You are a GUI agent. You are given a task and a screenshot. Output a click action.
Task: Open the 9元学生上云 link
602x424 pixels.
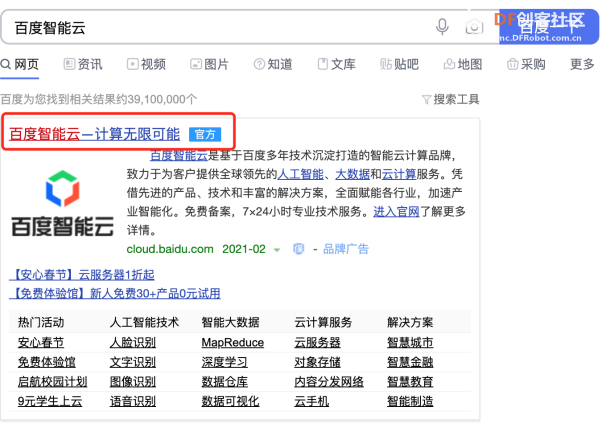point(50,401)
